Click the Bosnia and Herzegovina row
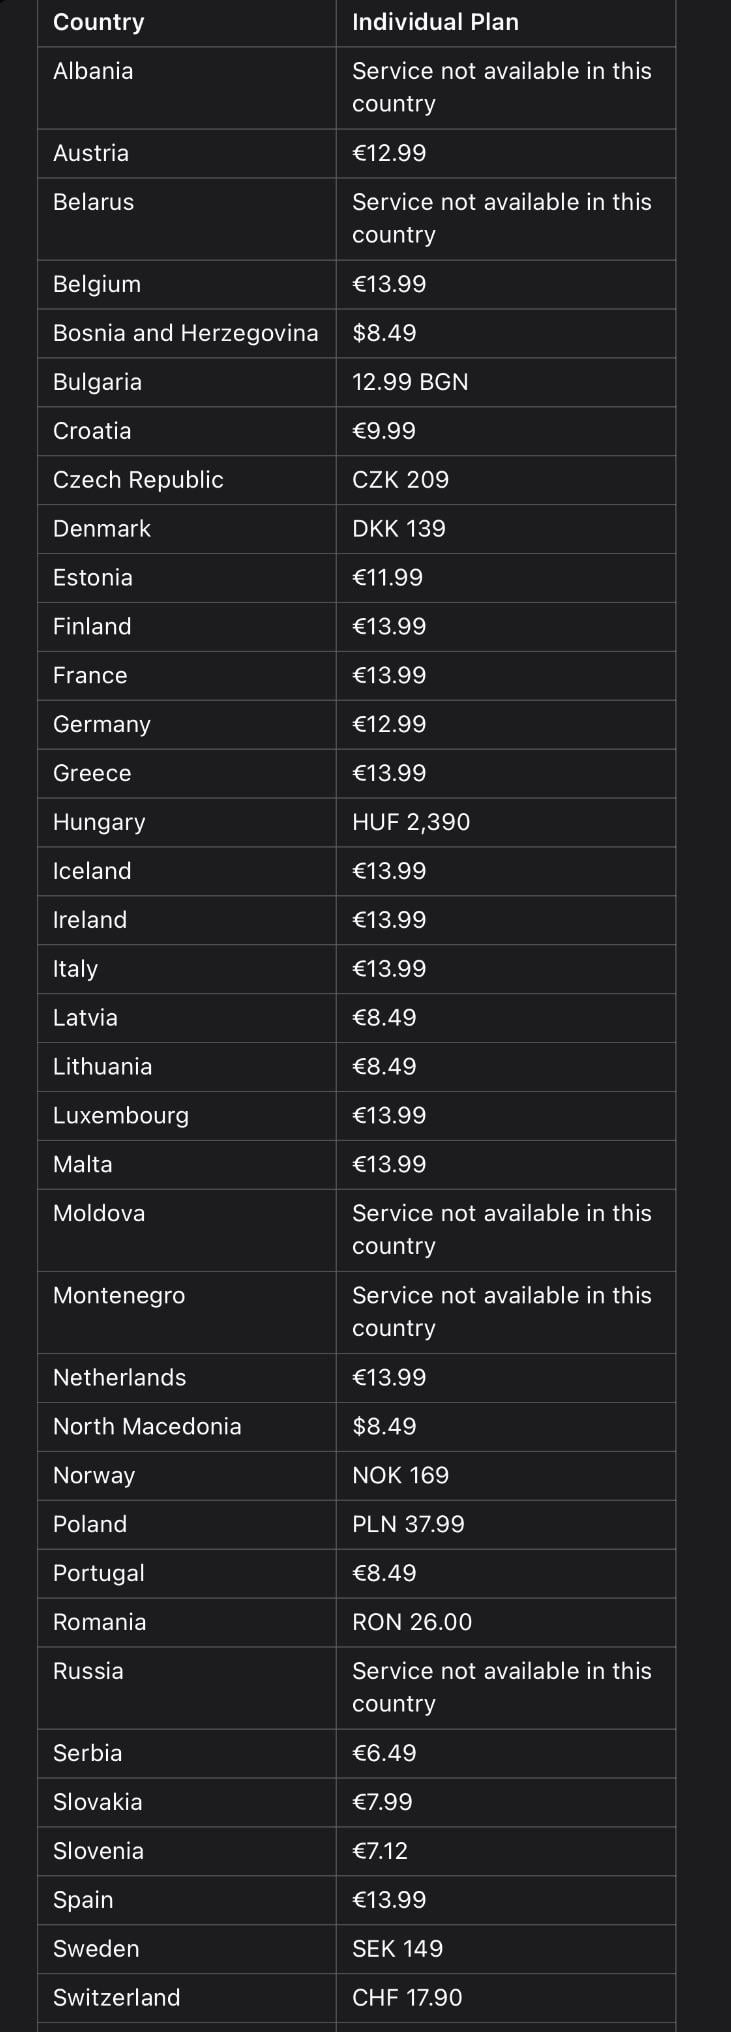731x2032 pixels. (x=356, y=333)
